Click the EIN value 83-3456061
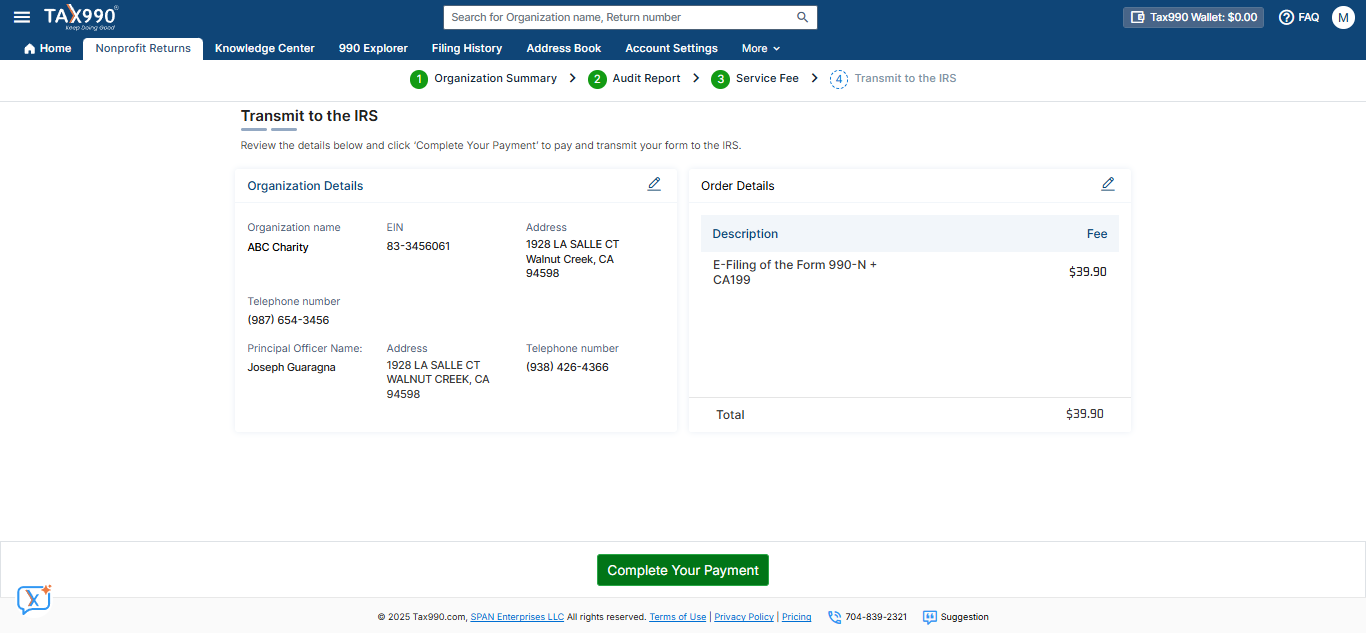The width and height of the screenshot is (1366, 633). tap(418, 246)
